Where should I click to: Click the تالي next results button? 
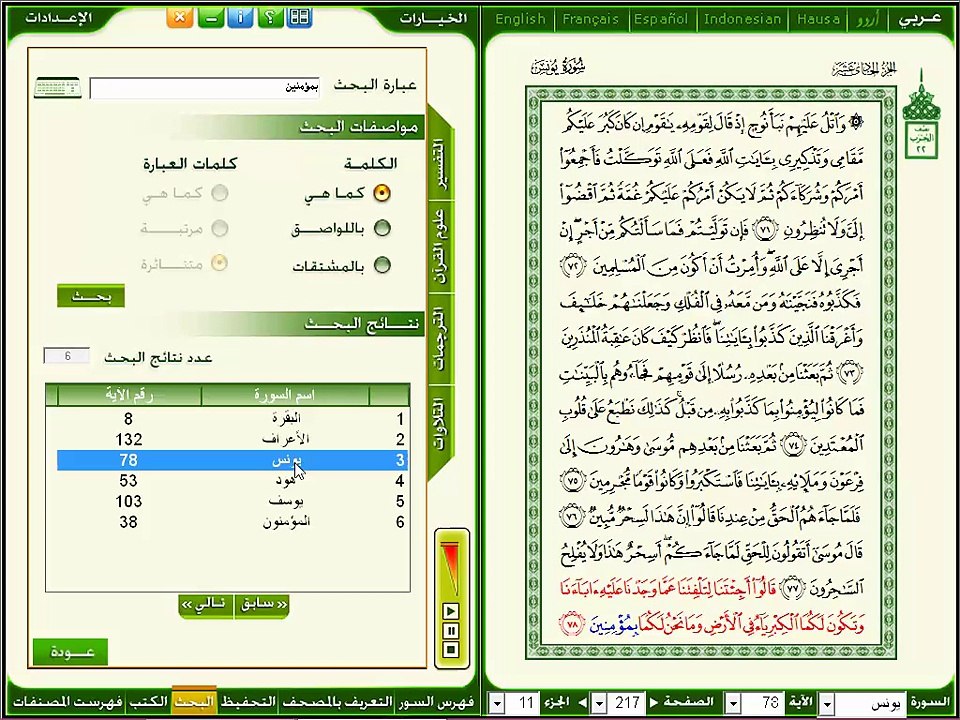click(206, 605)
